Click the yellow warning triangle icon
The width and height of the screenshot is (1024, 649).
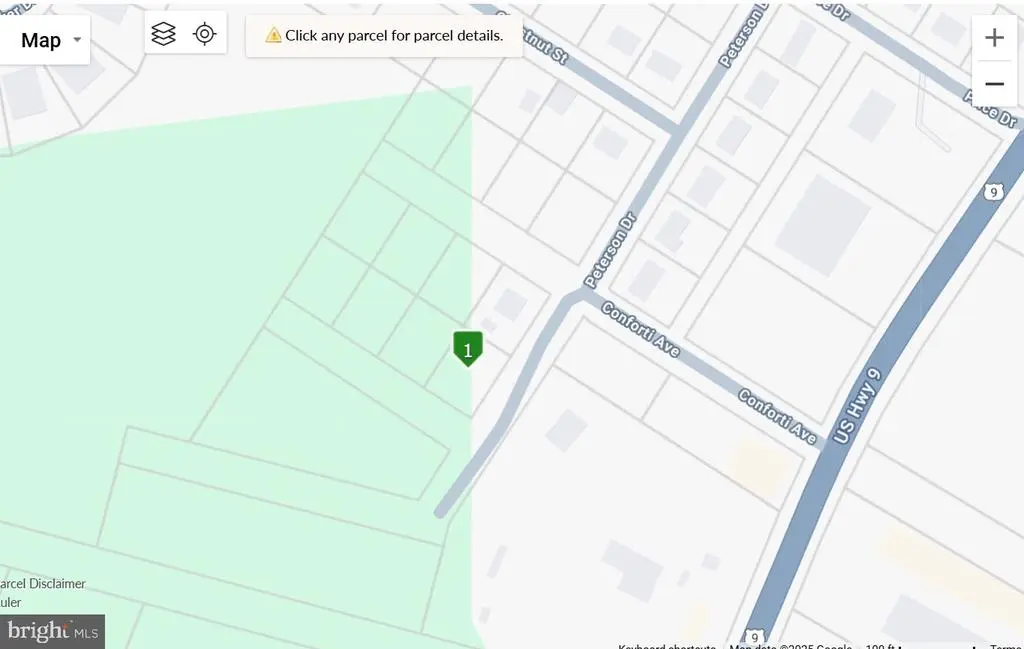click(273, 35)
